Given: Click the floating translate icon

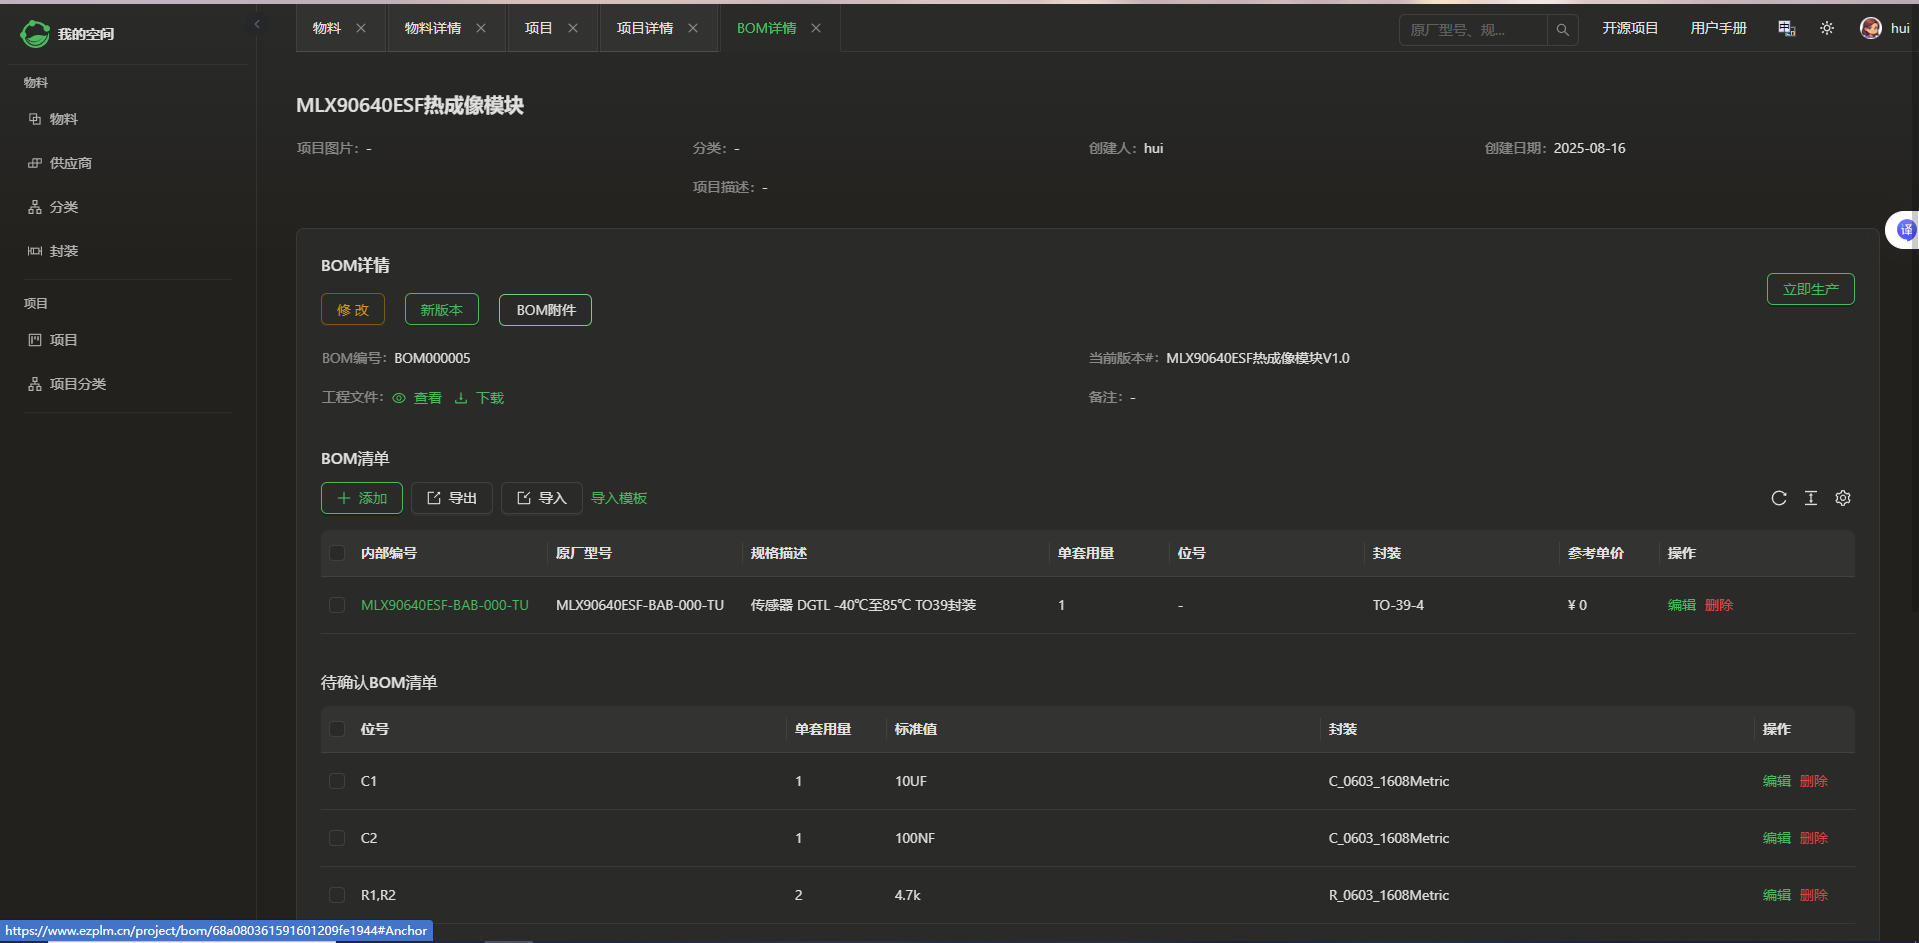Looking at the screenshot, I should pos(1904,230).
